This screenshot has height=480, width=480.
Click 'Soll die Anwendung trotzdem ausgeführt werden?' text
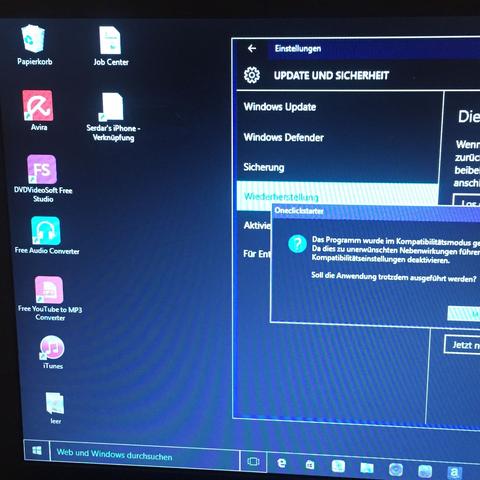pyautogui.click(x=394, y=277)
